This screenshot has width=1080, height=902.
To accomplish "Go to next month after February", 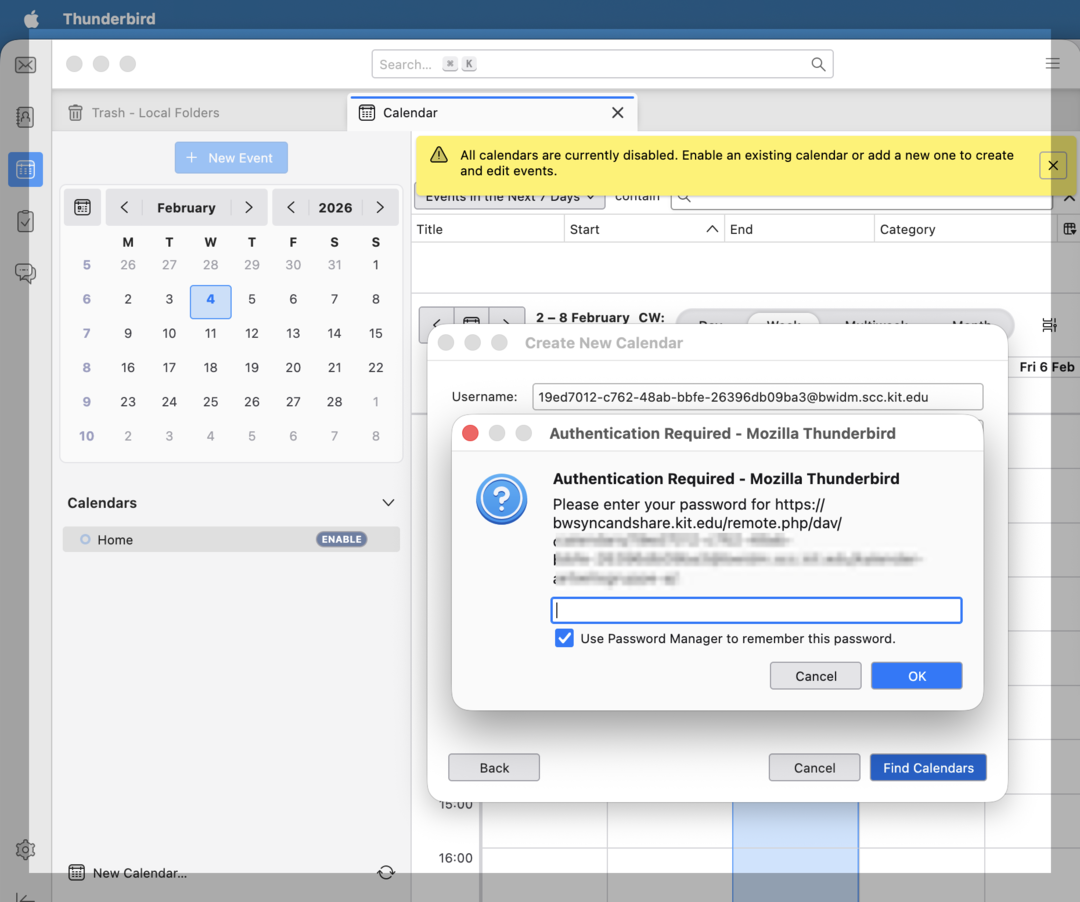I will (249, 207).
